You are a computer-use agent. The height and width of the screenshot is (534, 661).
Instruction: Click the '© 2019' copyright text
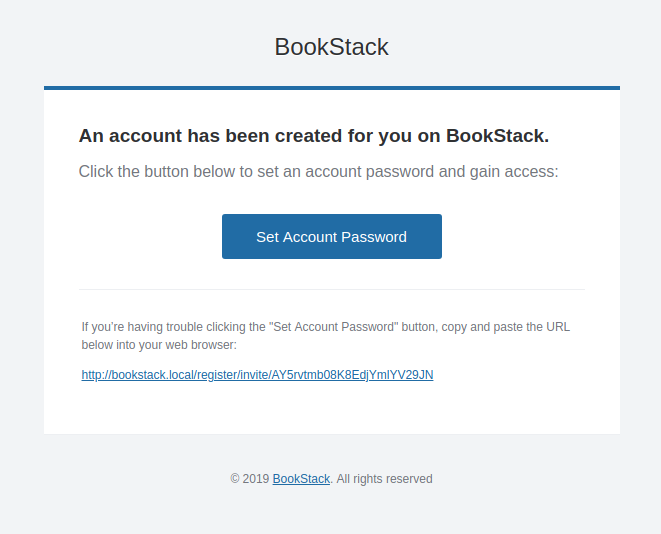coord(250,479)
